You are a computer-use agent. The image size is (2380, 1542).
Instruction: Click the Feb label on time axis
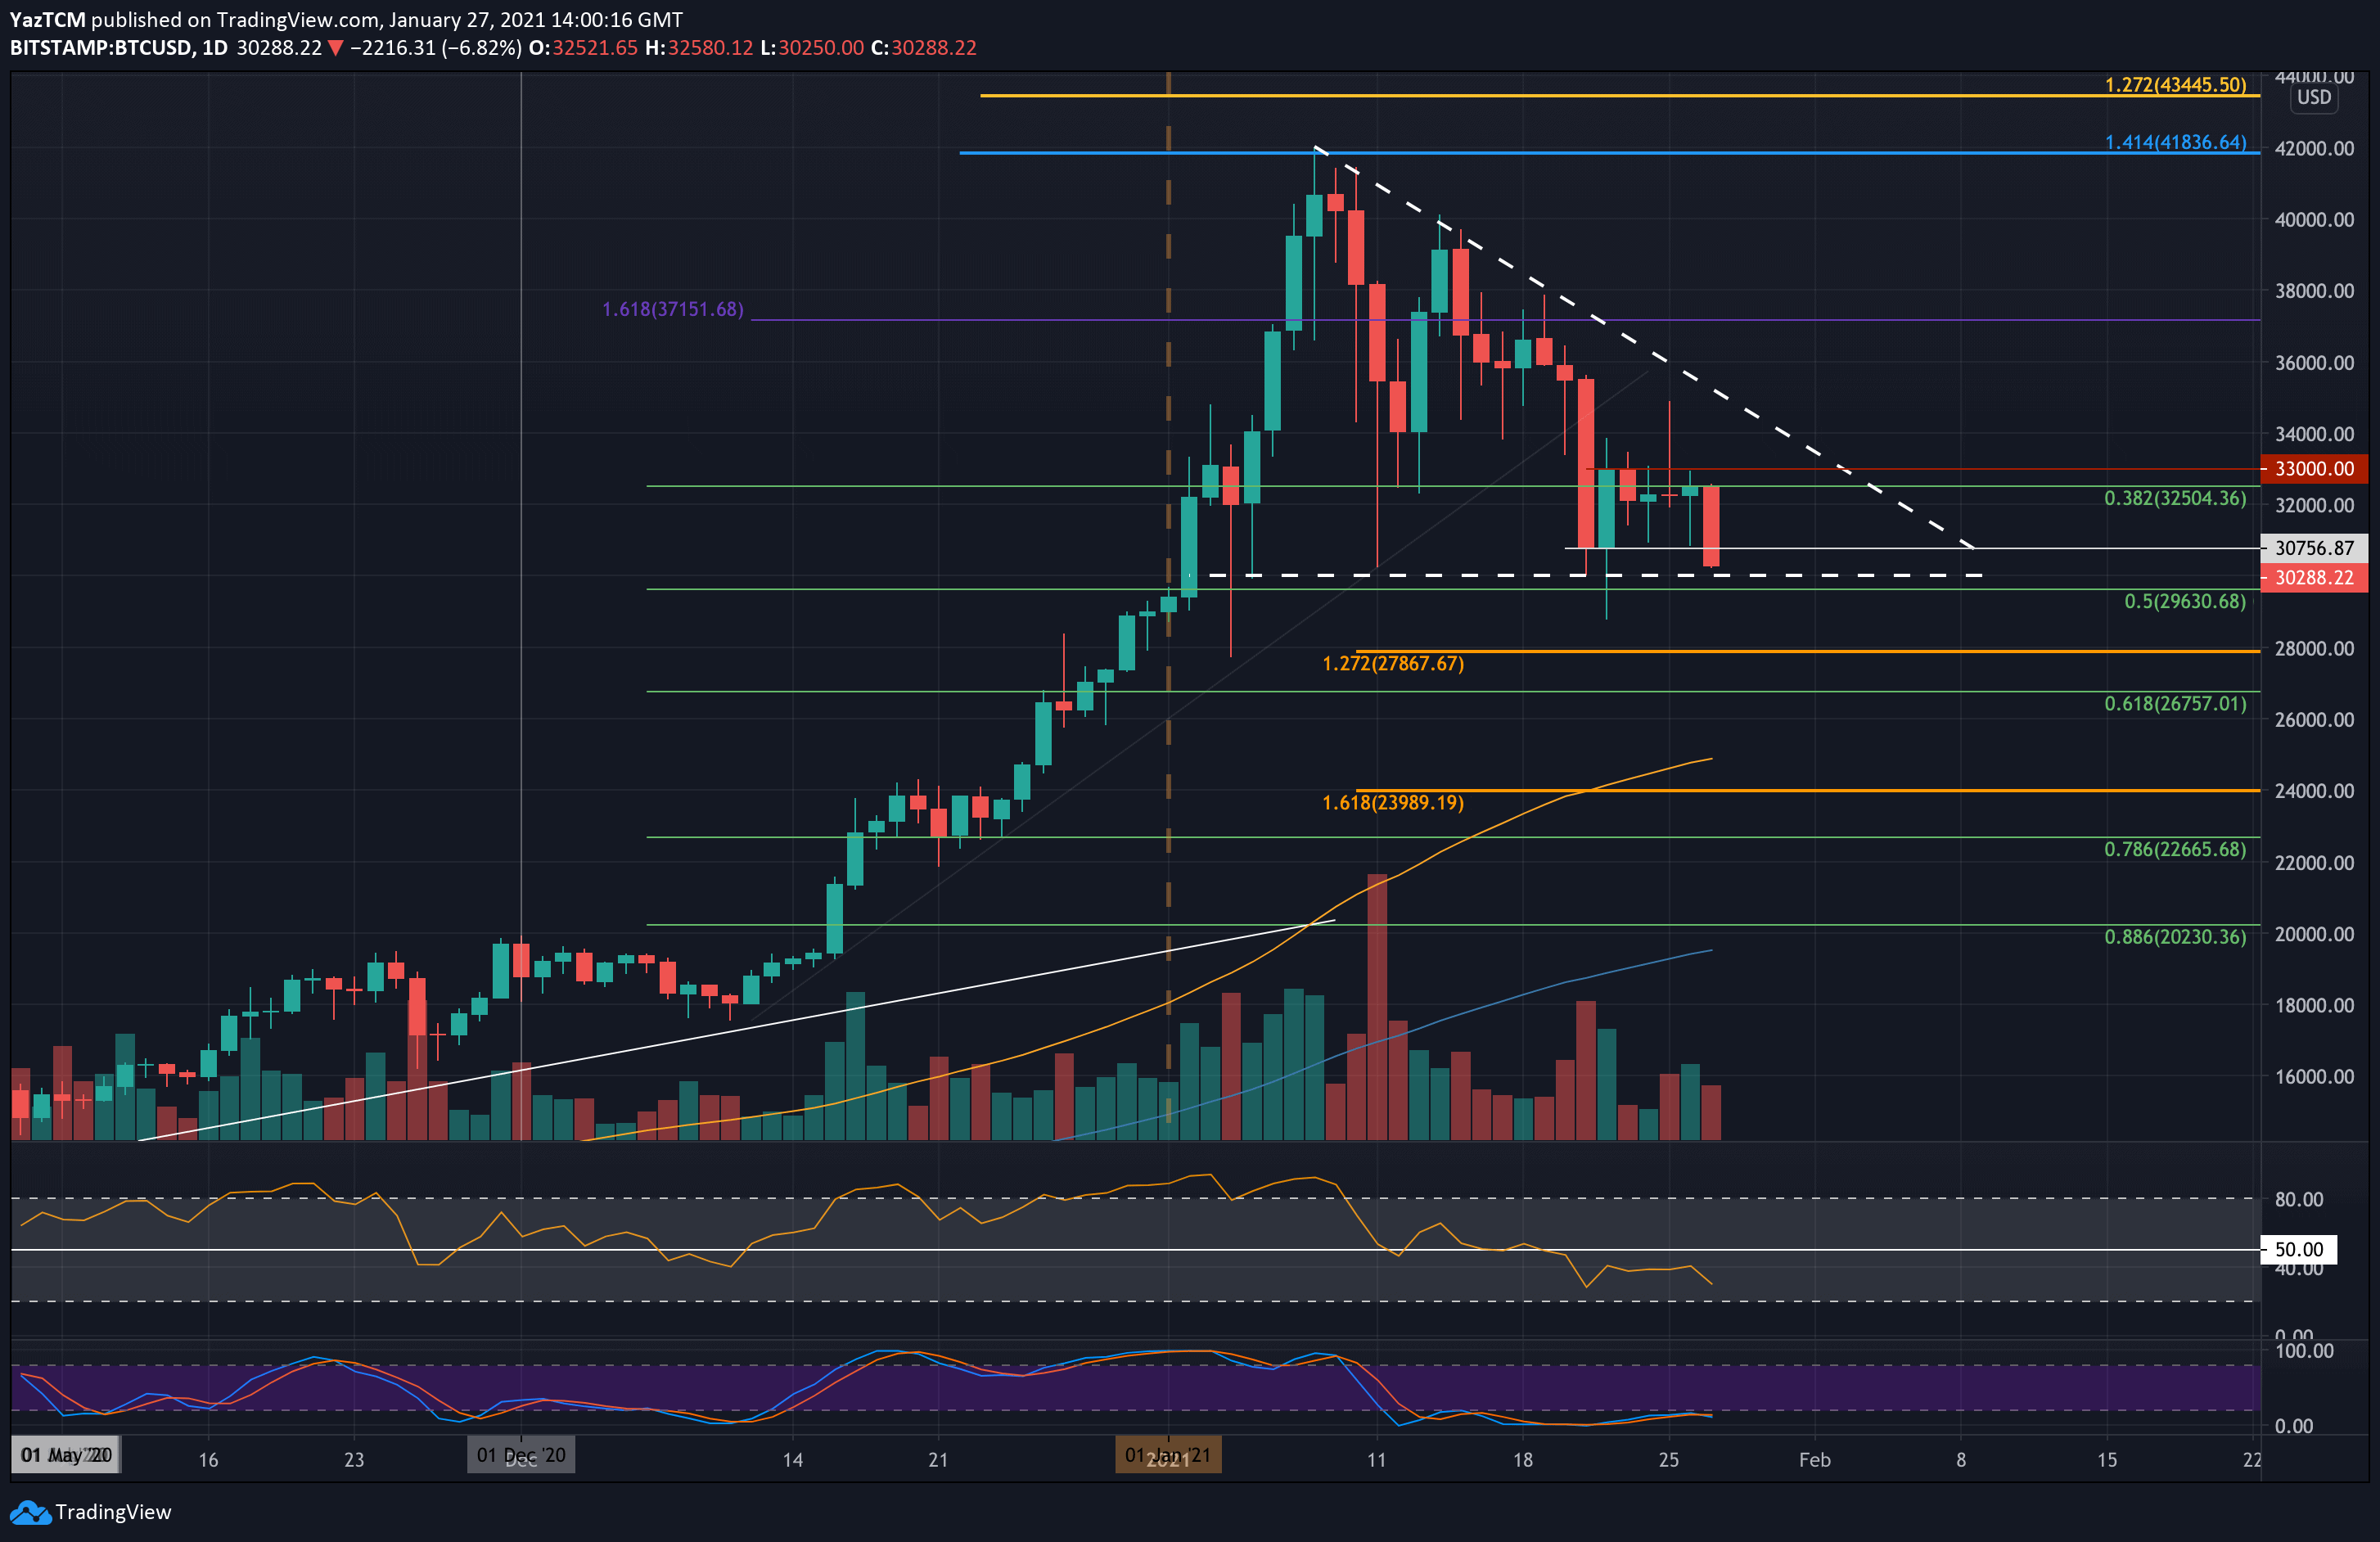pos(1814,1460)
